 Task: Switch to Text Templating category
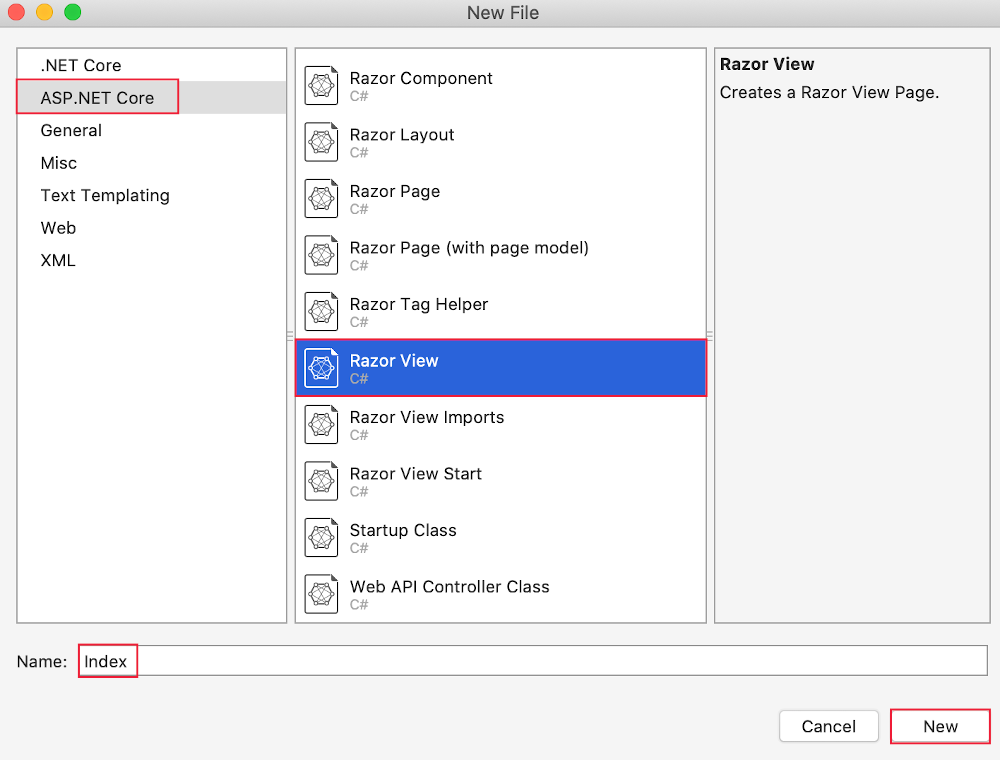(105, 195)
